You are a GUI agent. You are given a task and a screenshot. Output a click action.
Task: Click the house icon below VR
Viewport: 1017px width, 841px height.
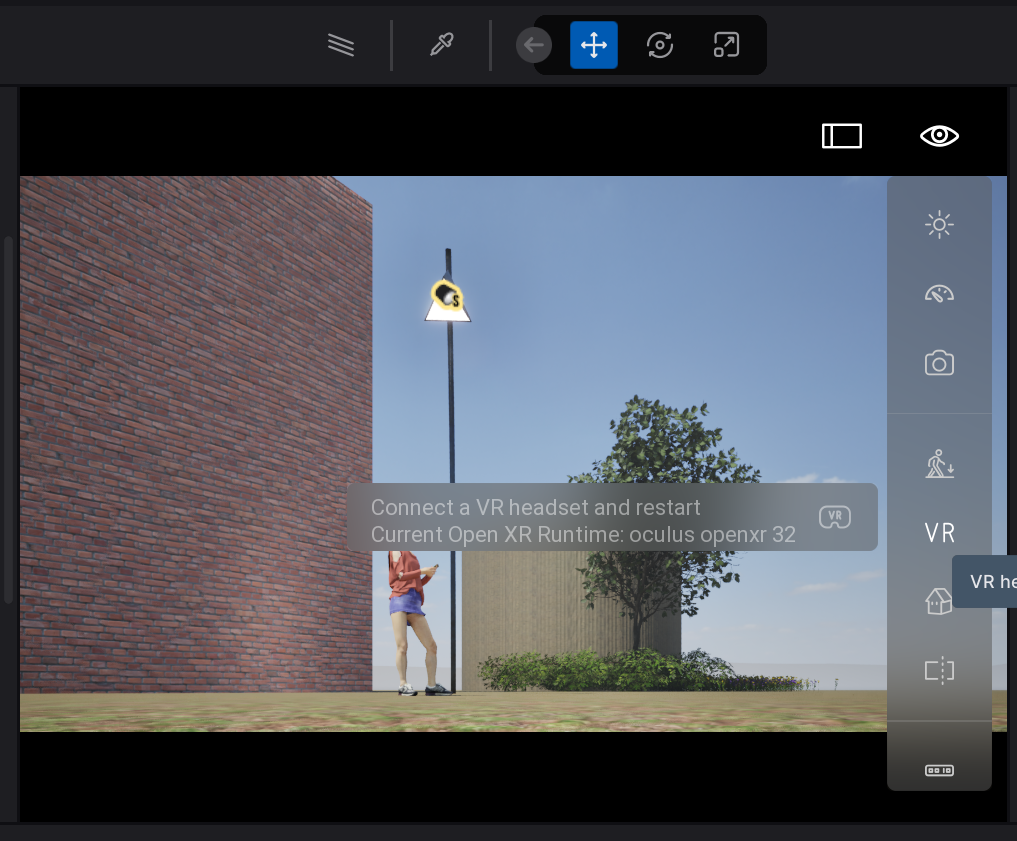click(x=938, y=601)
